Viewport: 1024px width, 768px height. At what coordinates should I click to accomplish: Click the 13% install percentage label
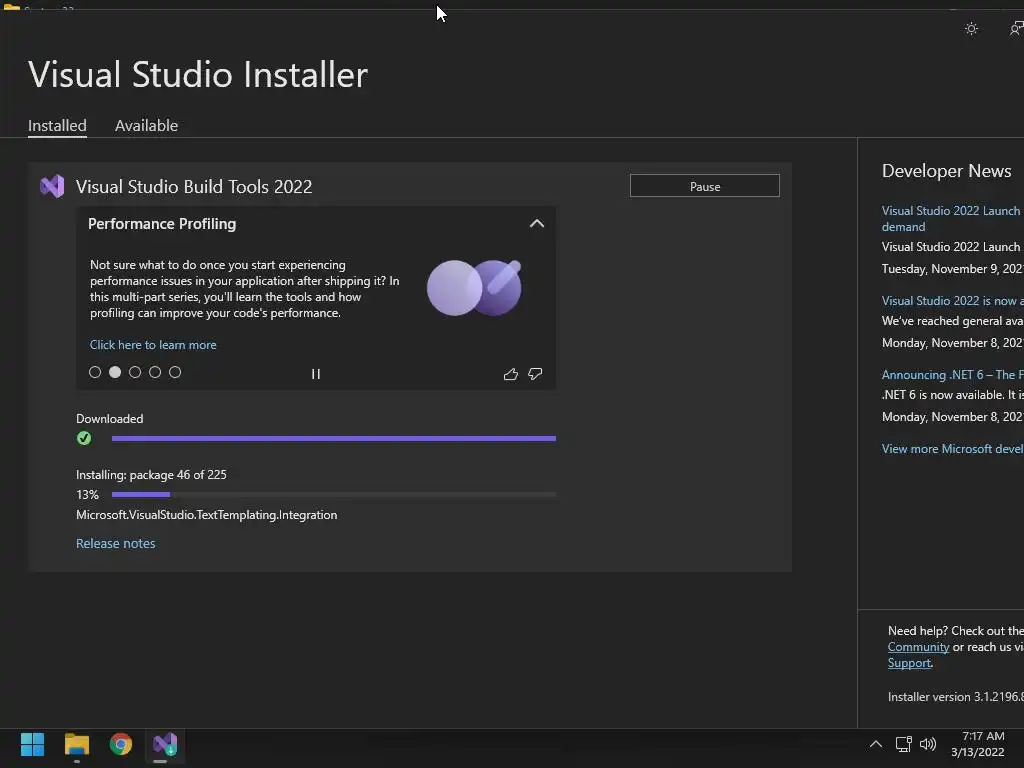88,495
